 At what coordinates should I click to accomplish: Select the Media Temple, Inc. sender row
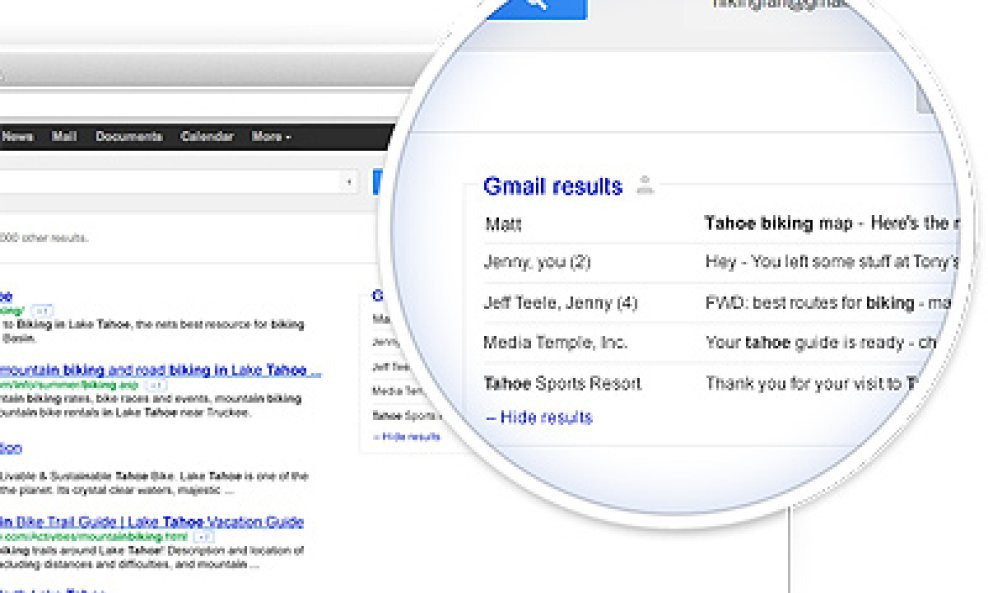tap(555, 343)
